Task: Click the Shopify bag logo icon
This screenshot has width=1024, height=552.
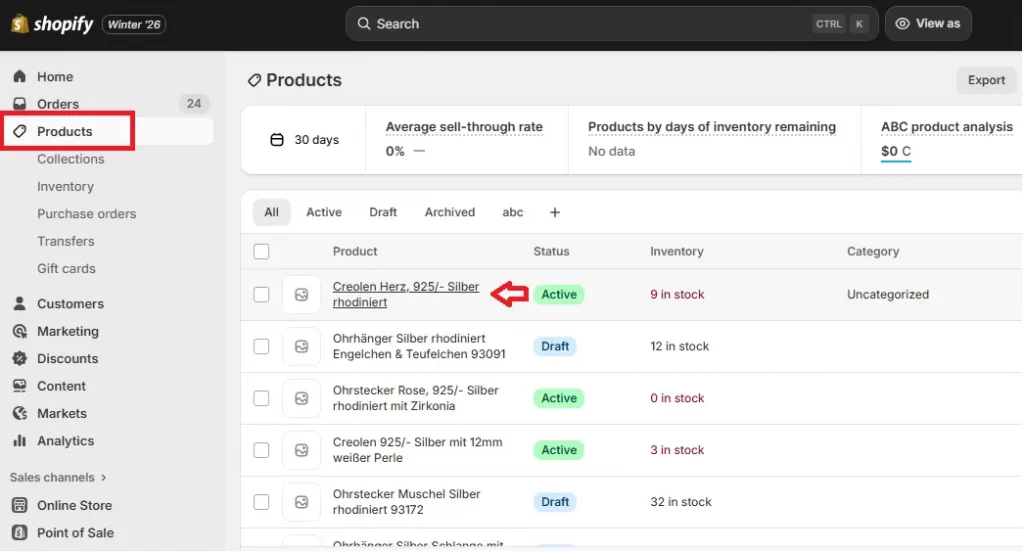Action: [19, 24]
